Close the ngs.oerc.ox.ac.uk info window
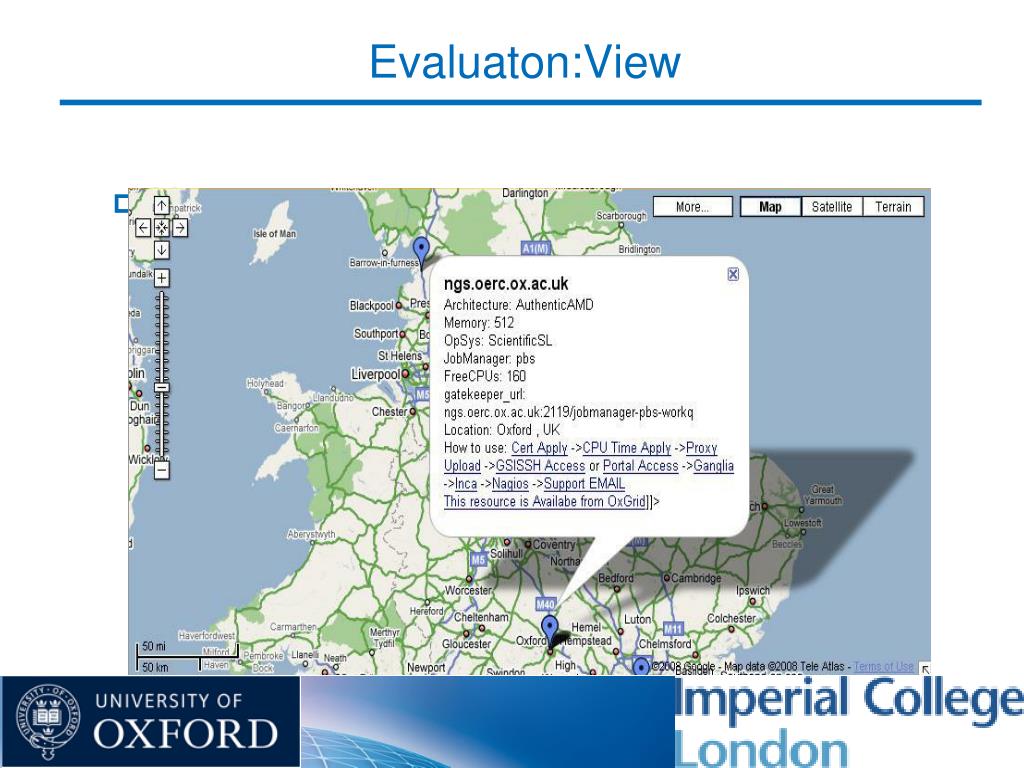 point(733,274)
